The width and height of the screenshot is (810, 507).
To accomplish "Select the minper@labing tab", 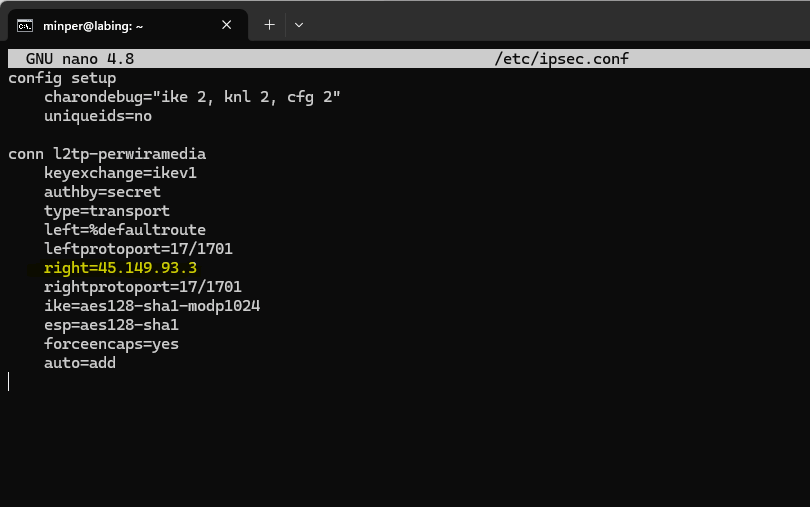I will 128,25.
